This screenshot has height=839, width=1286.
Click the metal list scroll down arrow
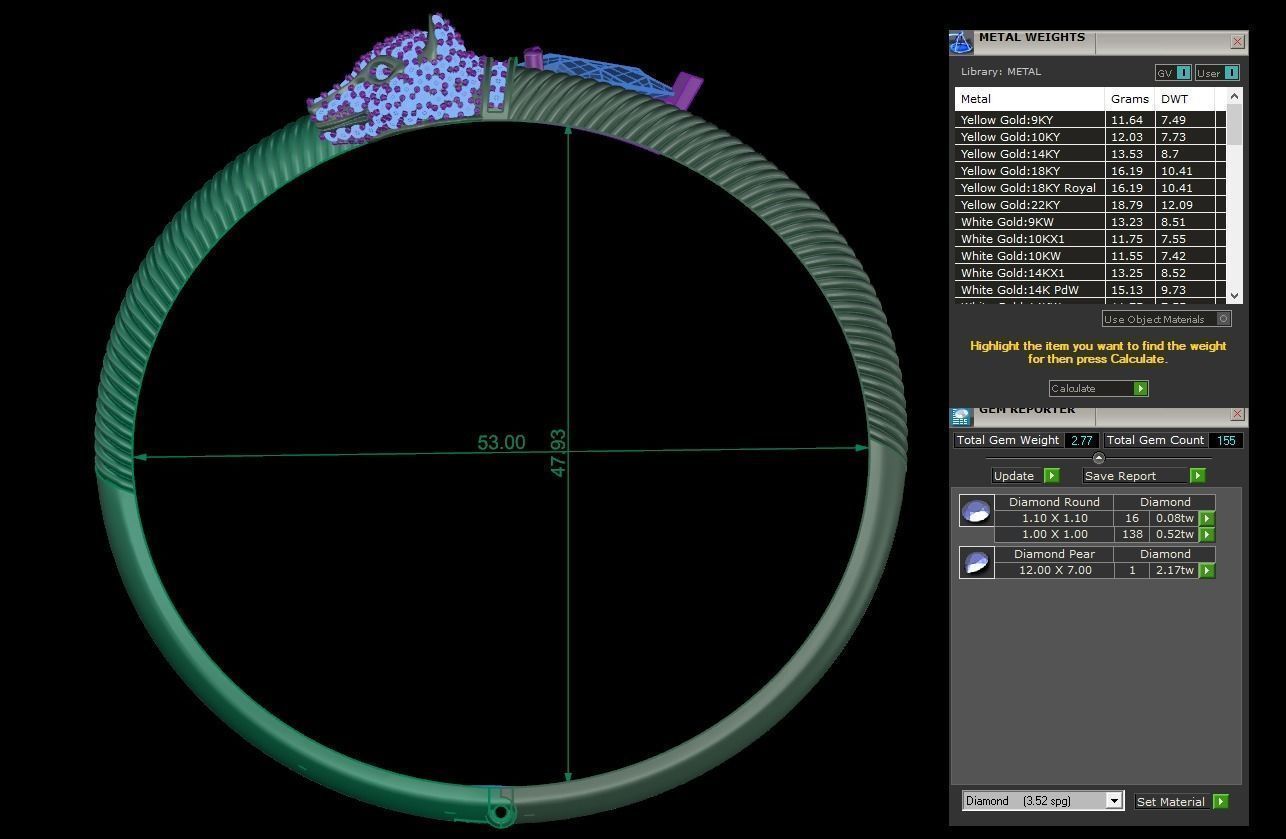coord(1234,296)
